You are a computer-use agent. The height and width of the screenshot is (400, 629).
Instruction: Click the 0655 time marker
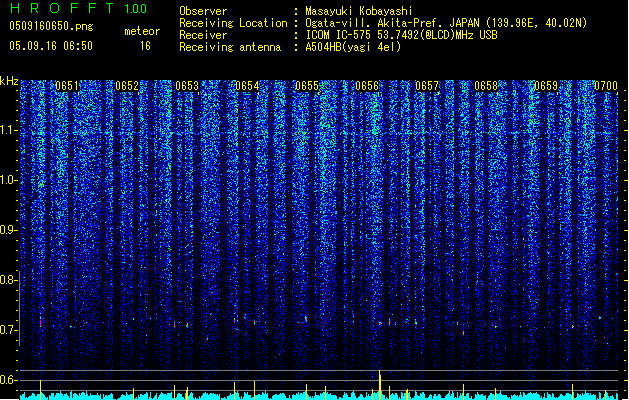click(307, 86)
